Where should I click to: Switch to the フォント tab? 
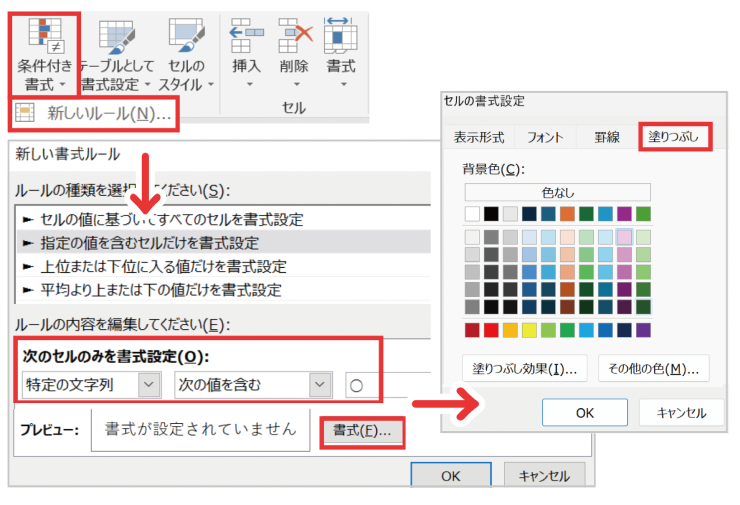point(545,137)
